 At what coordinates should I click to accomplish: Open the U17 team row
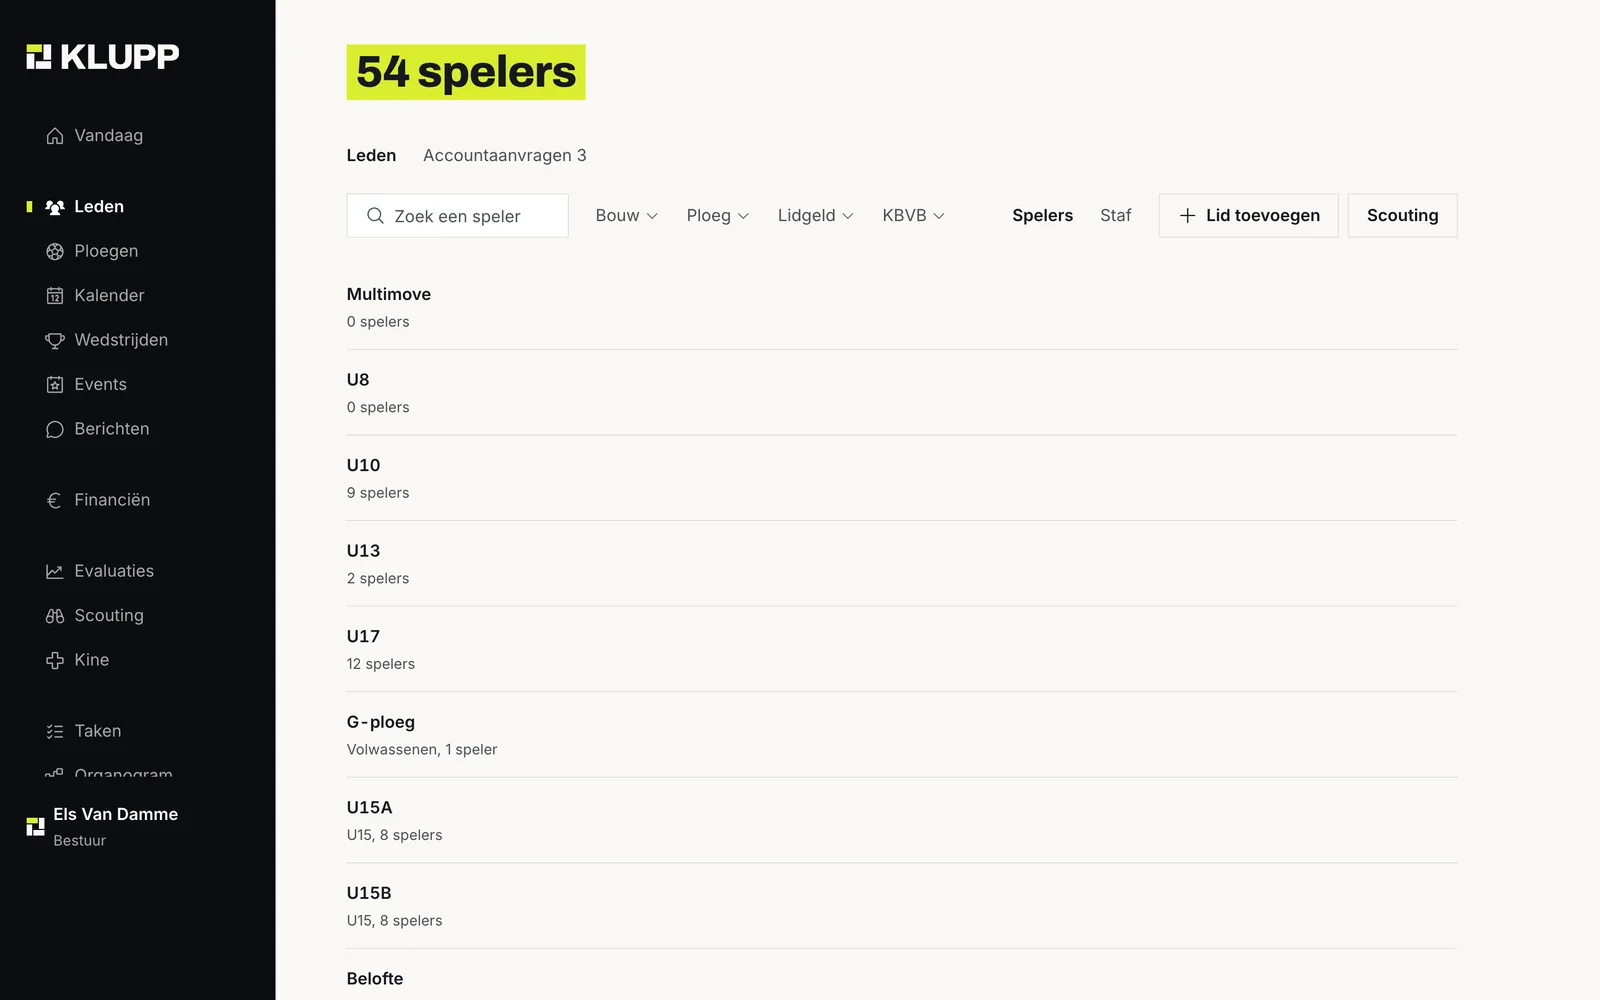pos(902,649)
